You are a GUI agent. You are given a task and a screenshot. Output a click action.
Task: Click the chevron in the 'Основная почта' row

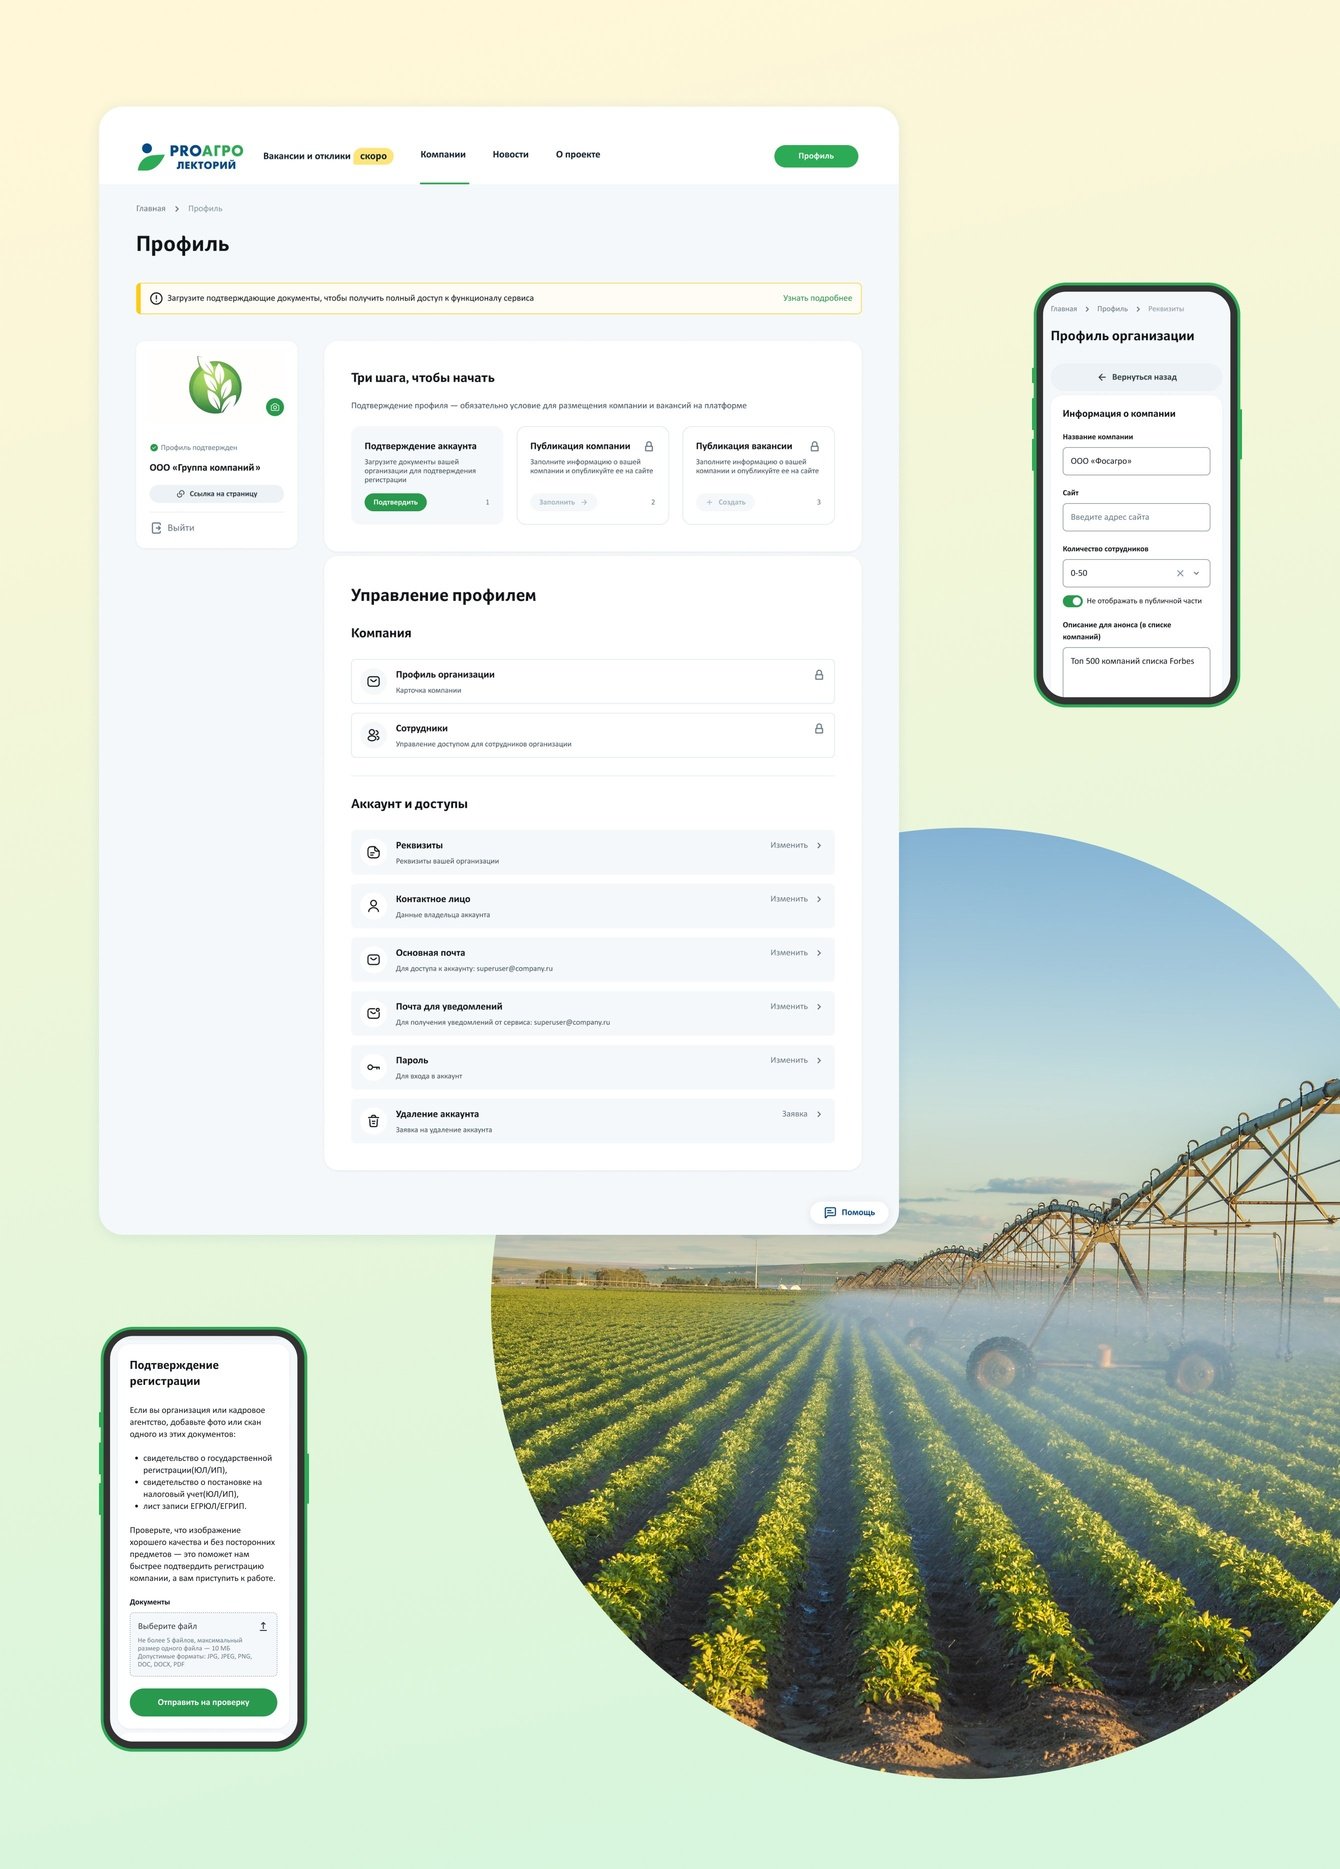click(819, 953)
